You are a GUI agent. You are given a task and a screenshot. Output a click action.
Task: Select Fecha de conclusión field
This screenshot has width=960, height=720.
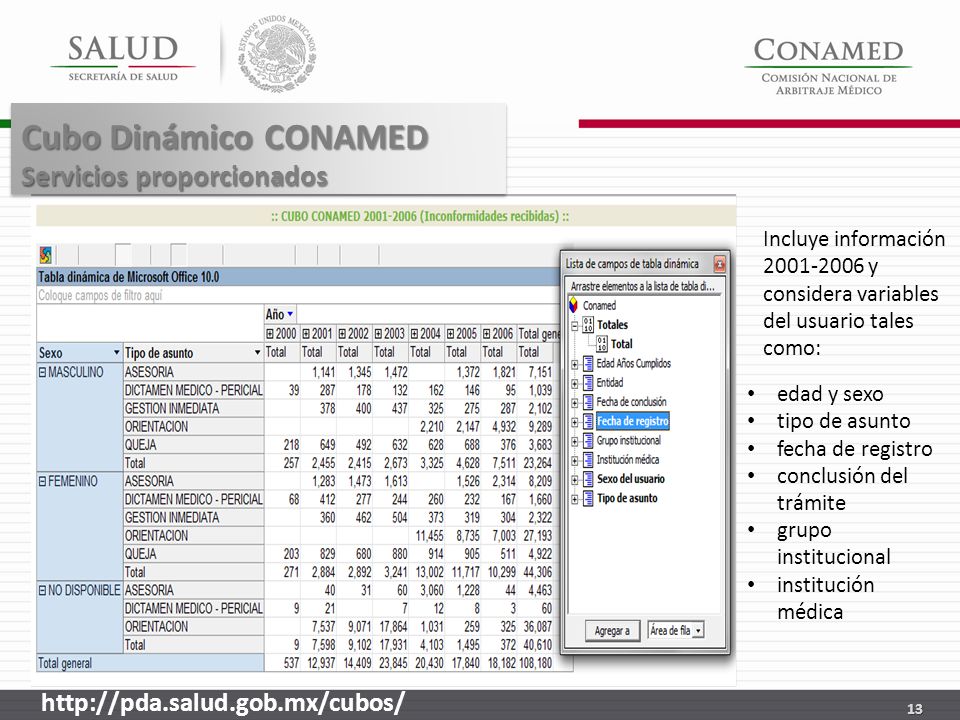[x=631, y=402]
